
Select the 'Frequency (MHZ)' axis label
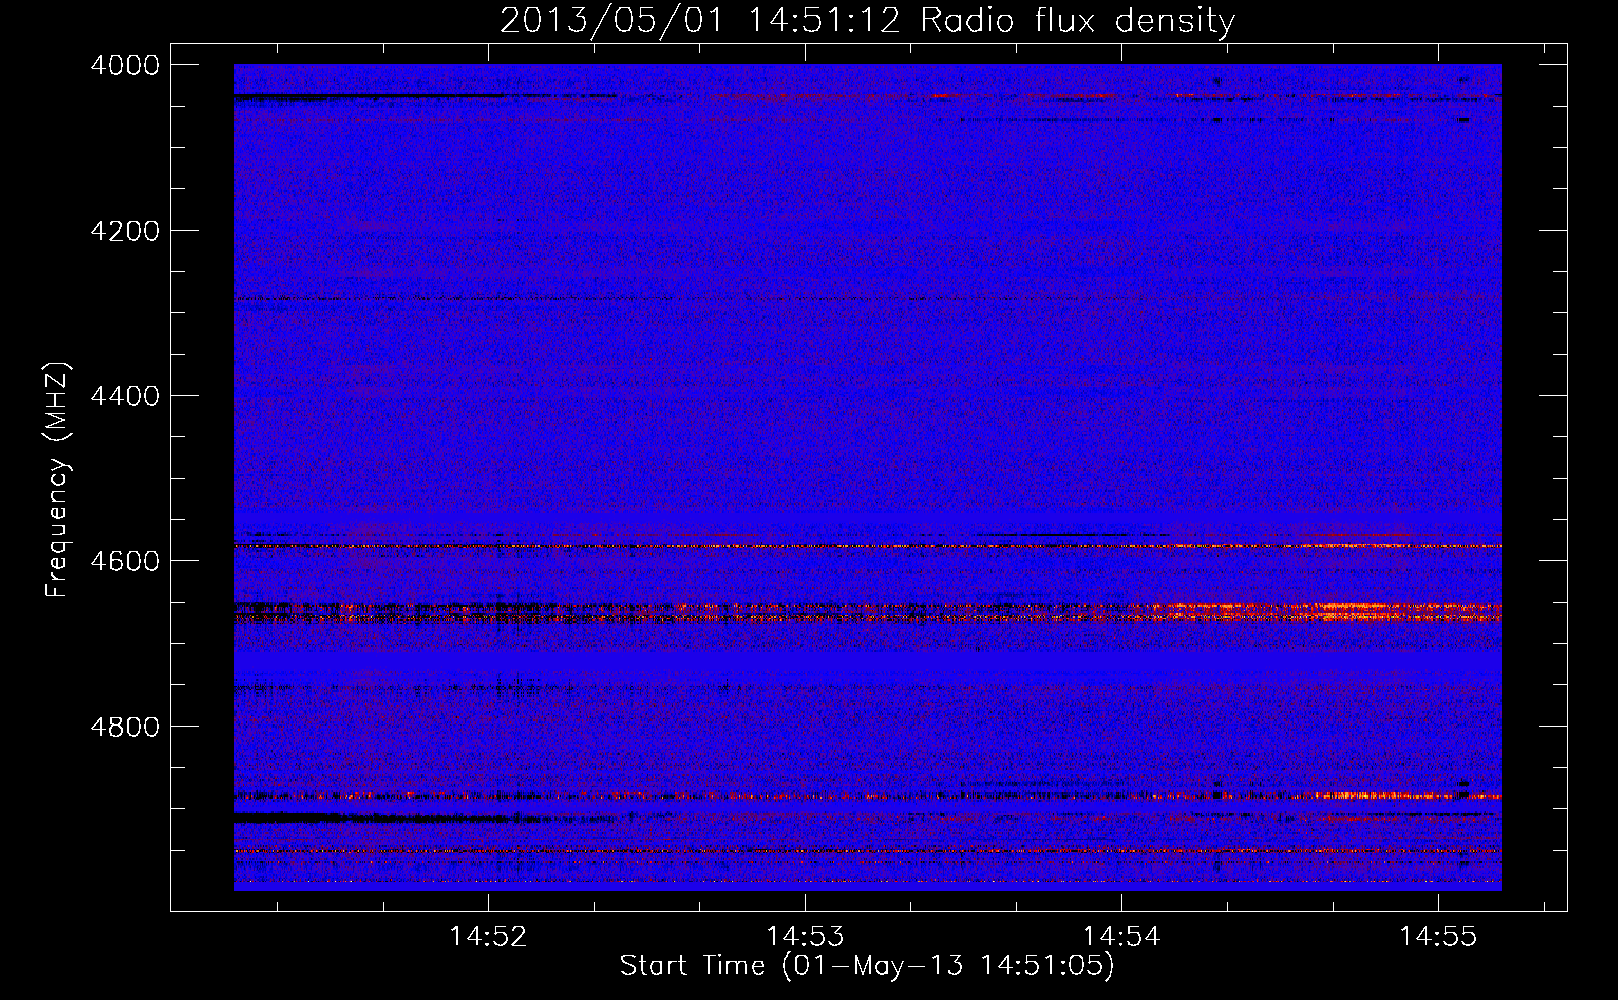click(57, 480)
